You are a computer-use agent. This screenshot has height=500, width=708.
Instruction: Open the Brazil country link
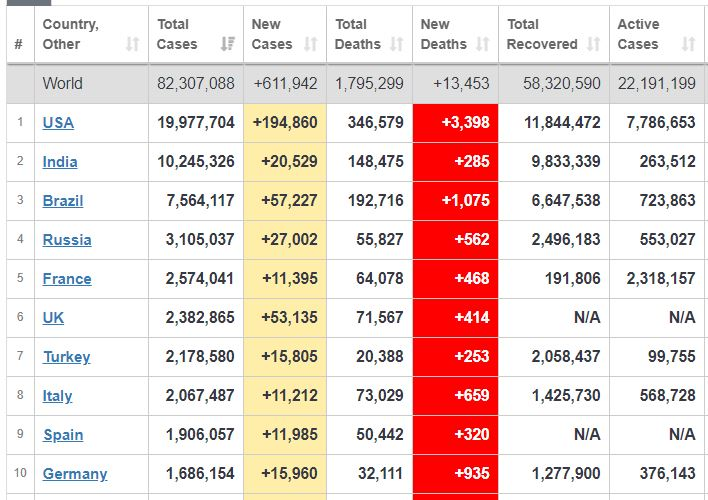click(x=63, y=200)
